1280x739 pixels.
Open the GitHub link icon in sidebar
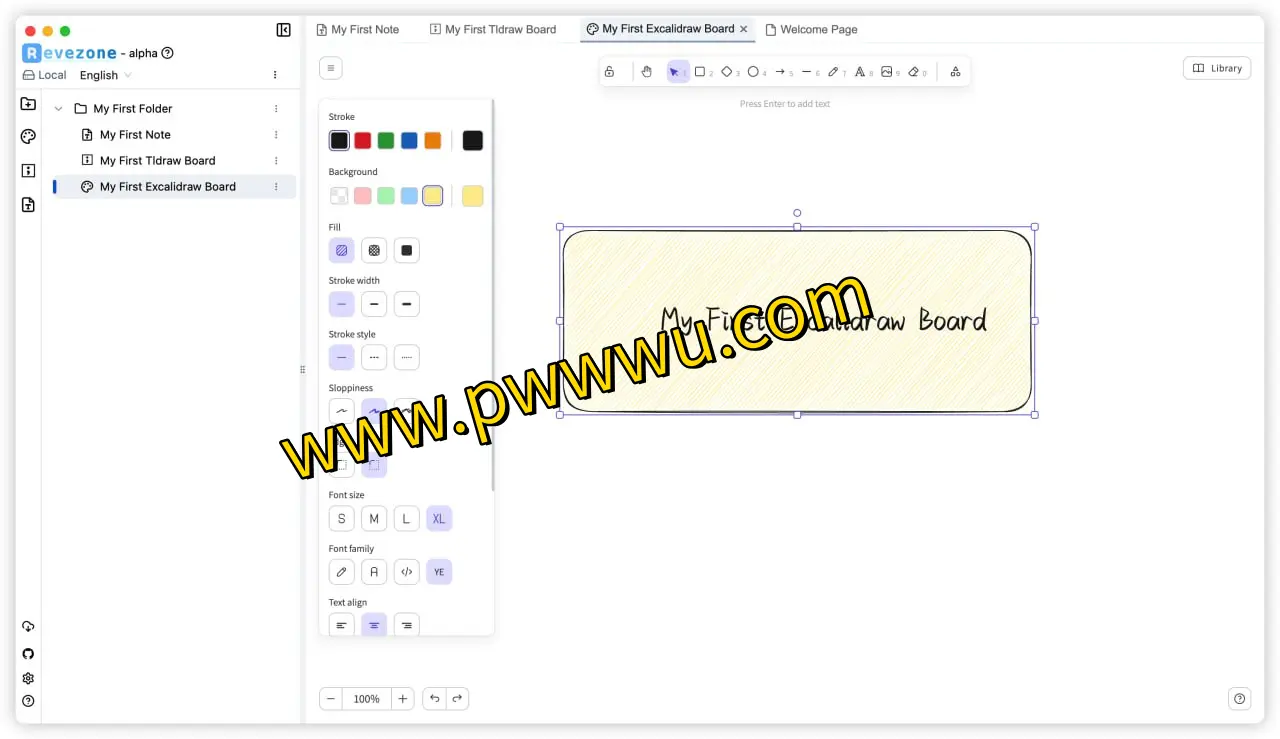pyautogui.click(x=28, y=653)
